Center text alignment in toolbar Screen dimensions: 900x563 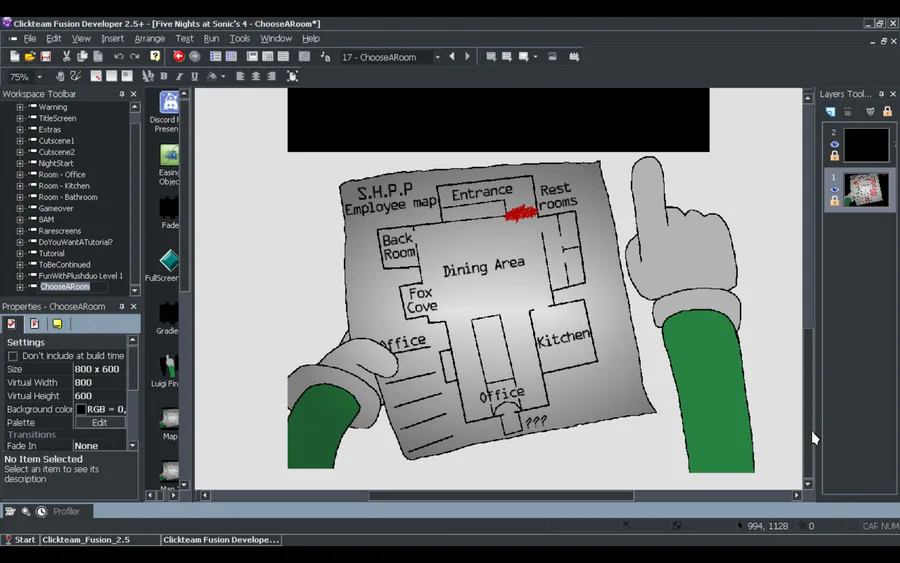point(256,76)
